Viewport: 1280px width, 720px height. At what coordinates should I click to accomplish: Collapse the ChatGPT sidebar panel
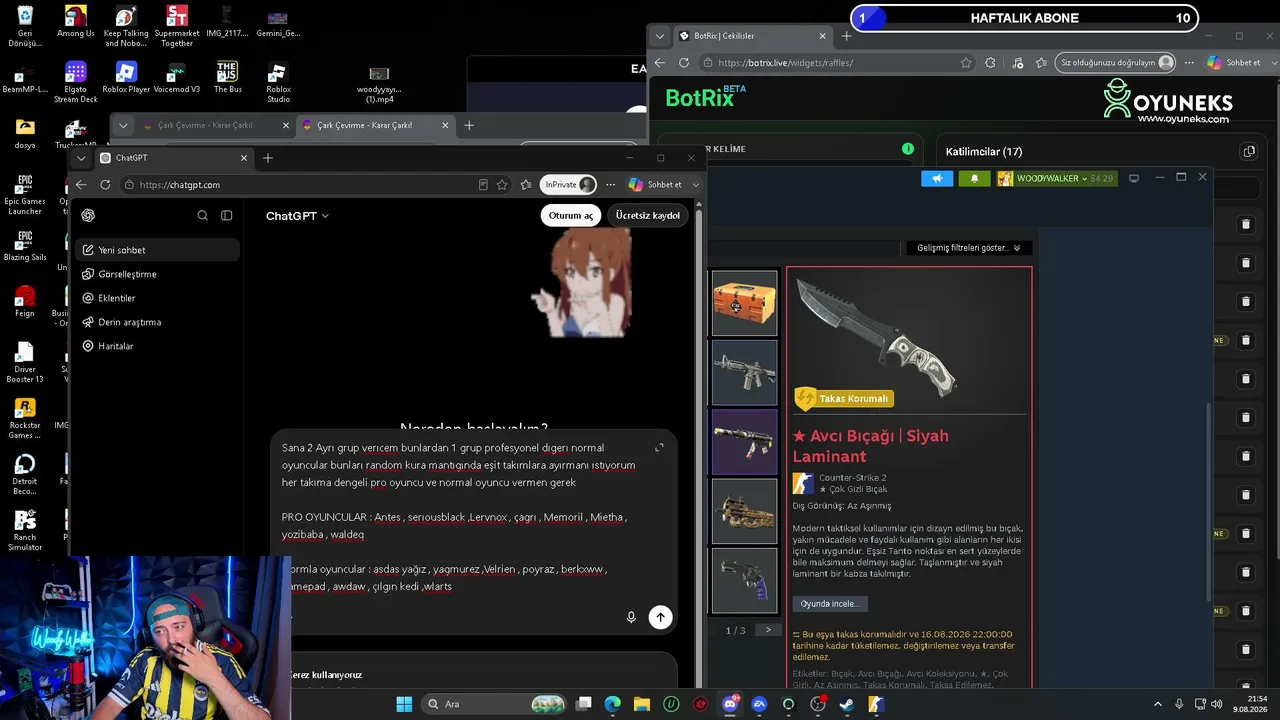click(x=227, y=215)
